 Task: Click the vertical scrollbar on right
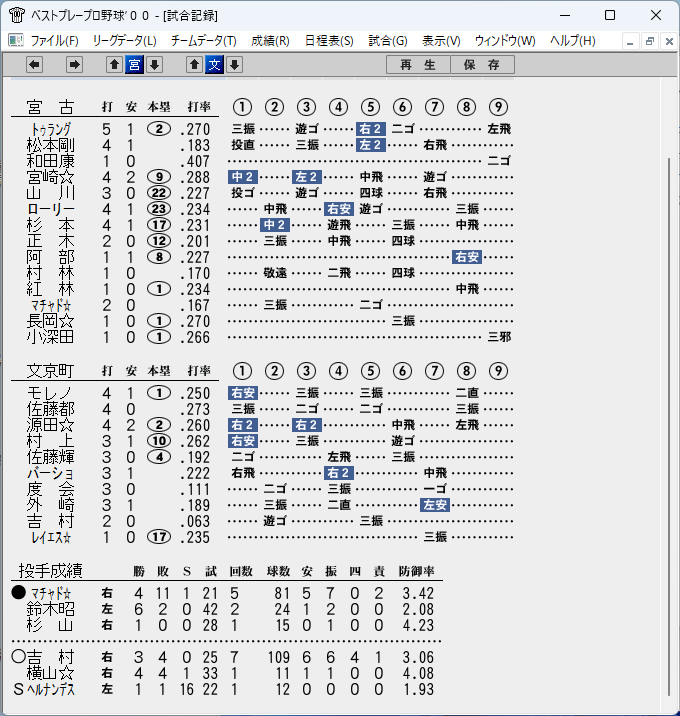669,426
